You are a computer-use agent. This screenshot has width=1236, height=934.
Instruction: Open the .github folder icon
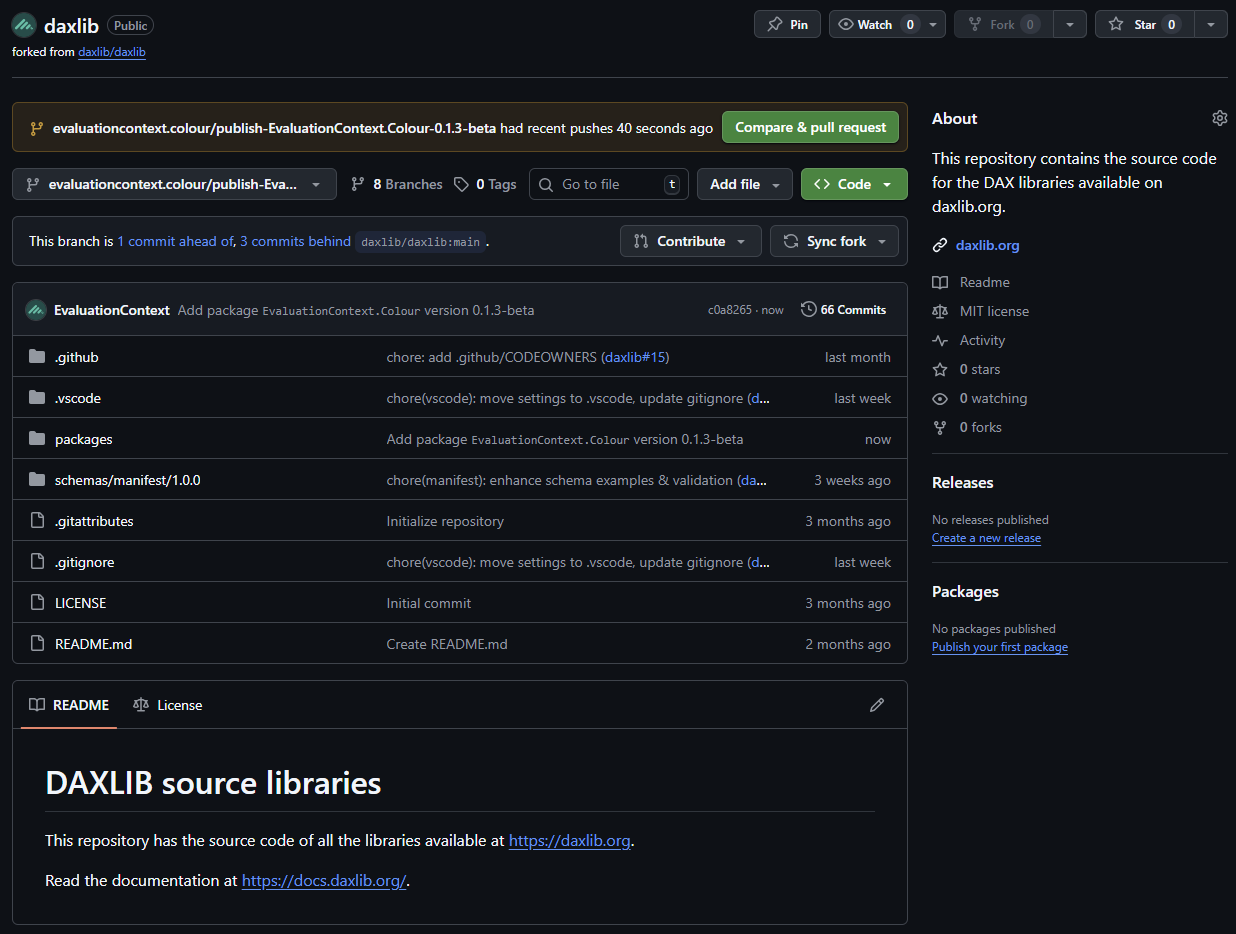(x=38, y=357)
